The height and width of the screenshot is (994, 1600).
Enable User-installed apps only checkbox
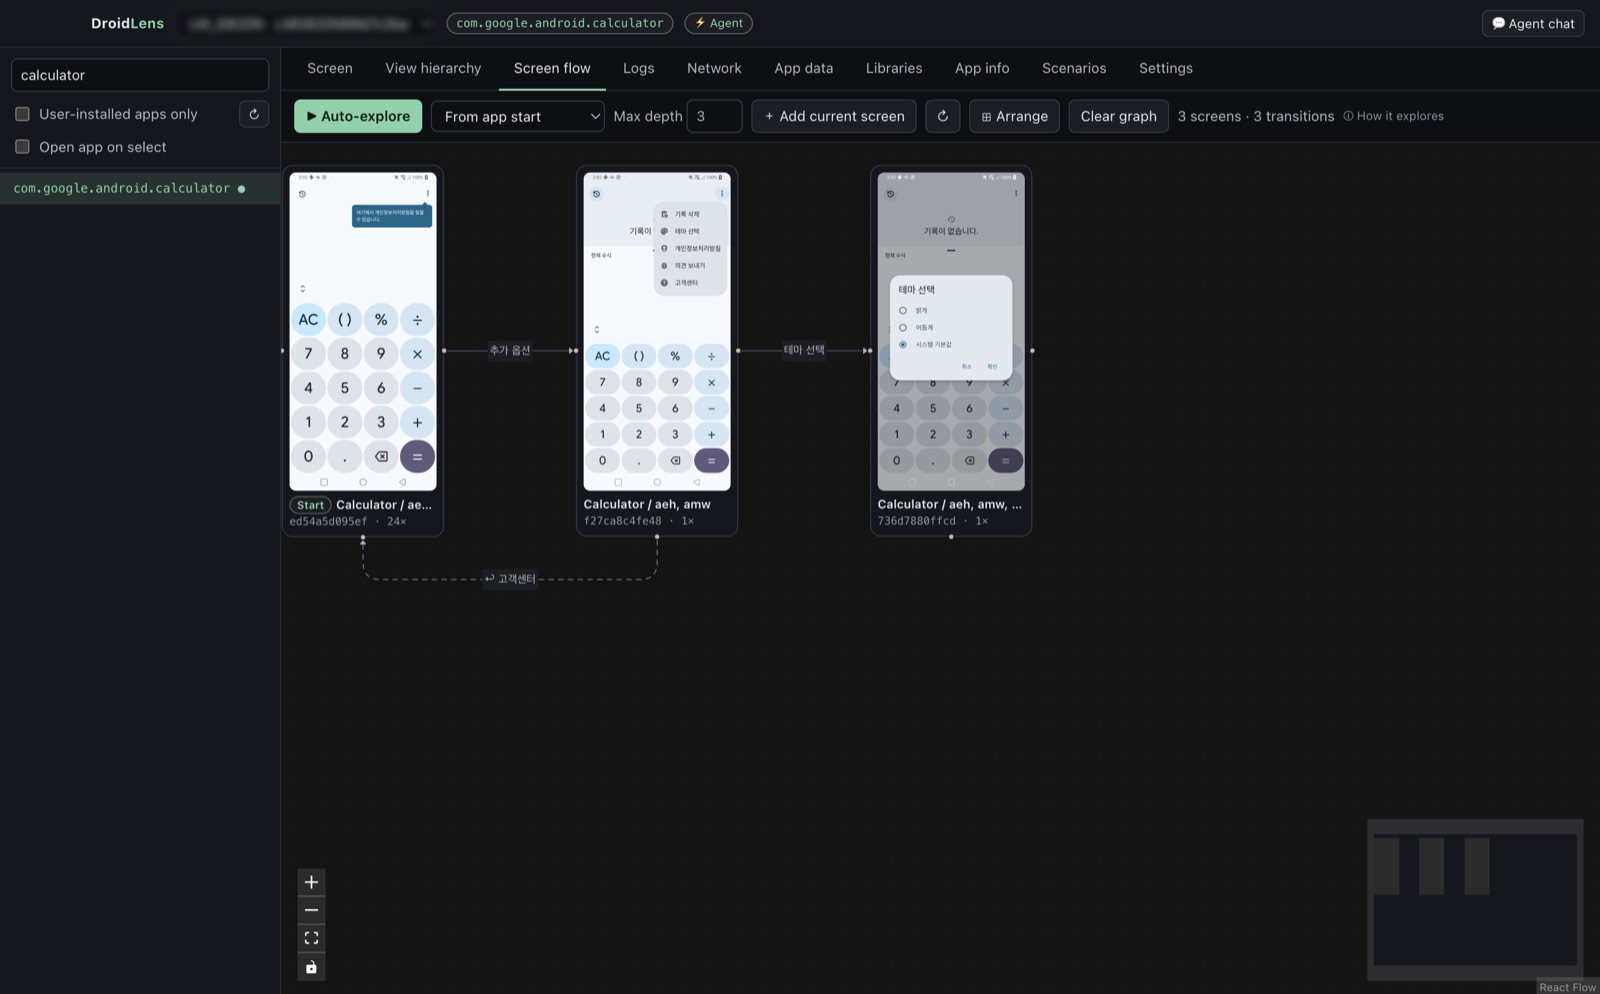22,114
